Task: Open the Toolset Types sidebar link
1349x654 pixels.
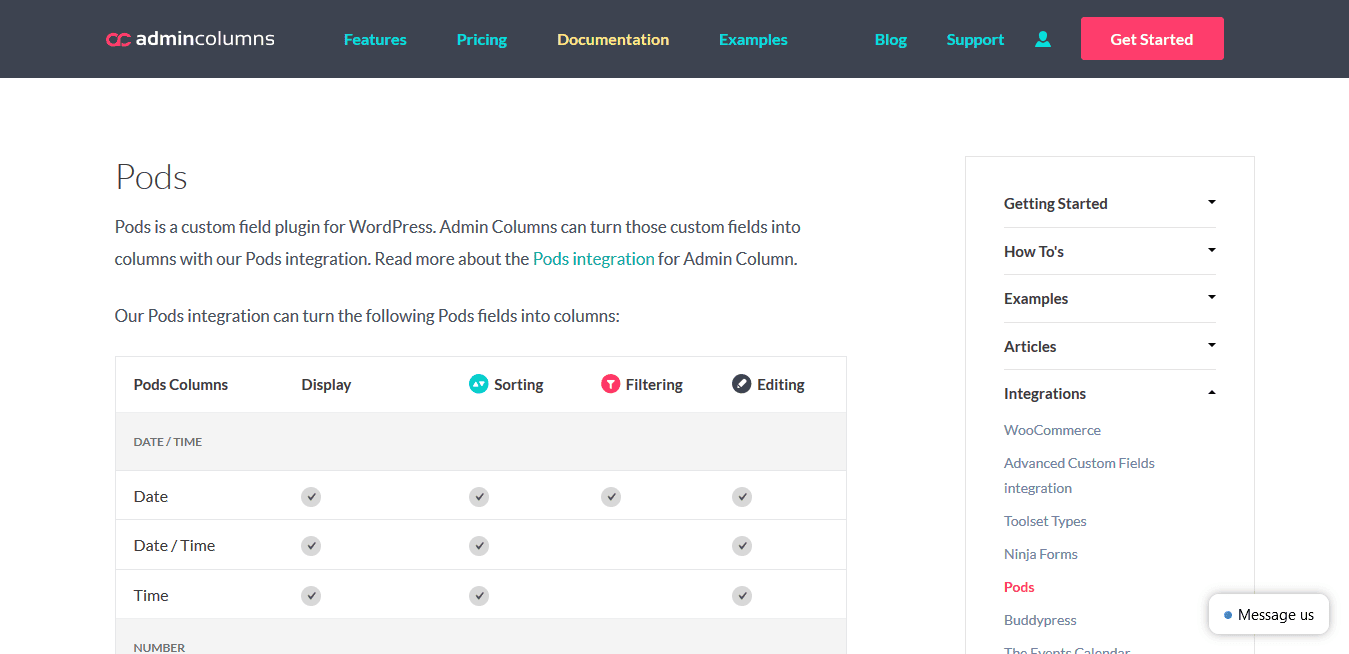Action: coord(1045,521)
